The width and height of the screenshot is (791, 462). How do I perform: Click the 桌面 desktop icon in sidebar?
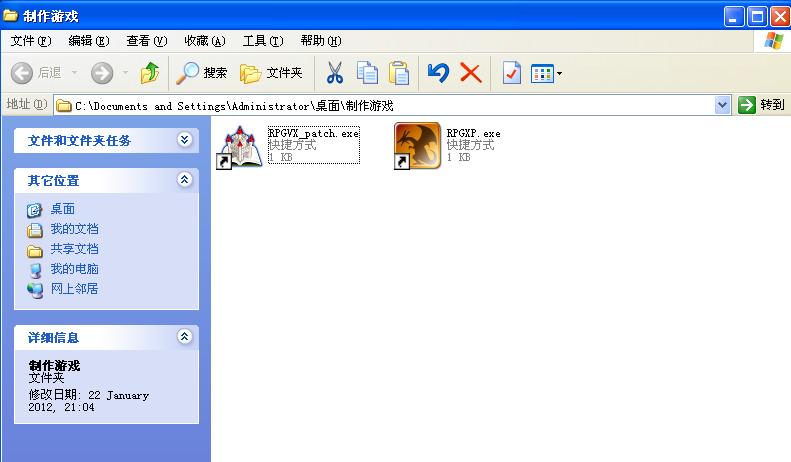34,210
